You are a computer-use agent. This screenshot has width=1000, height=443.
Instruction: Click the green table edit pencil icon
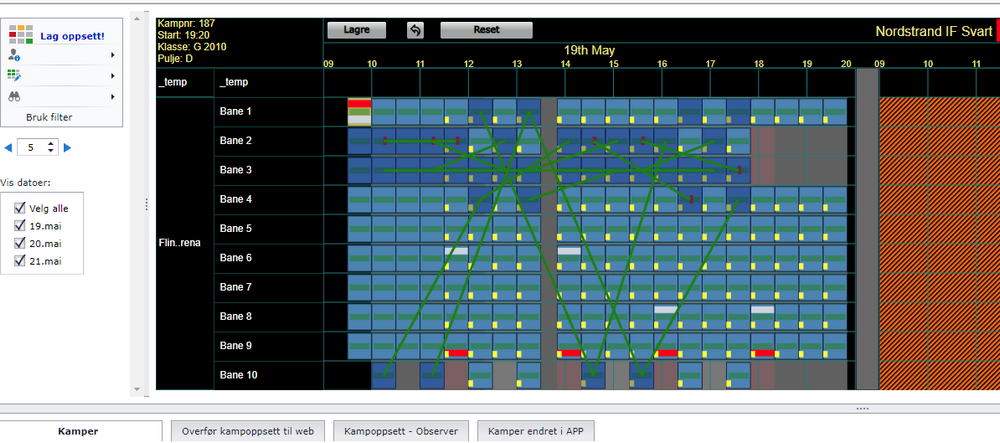[14, 76]
